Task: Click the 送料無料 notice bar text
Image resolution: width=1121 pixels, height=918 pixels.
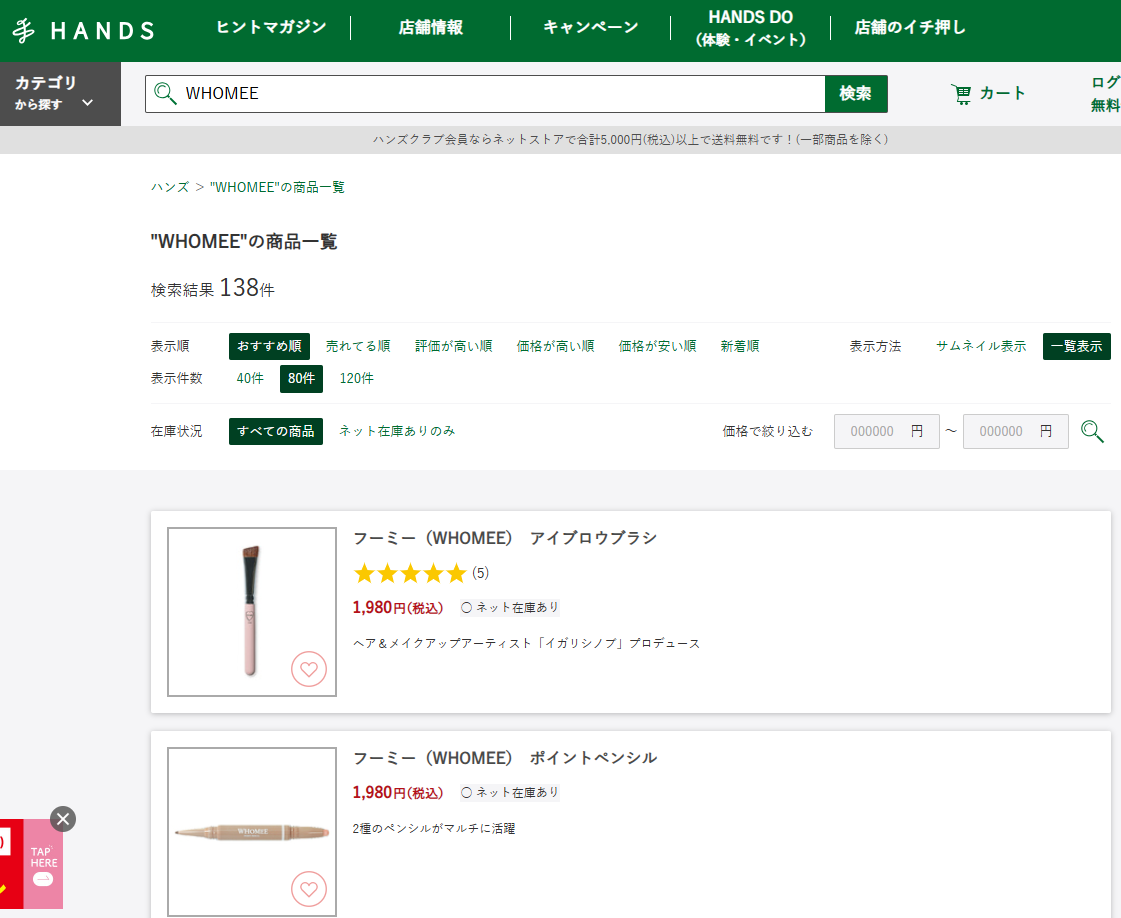Action: (x=630, y=139)
